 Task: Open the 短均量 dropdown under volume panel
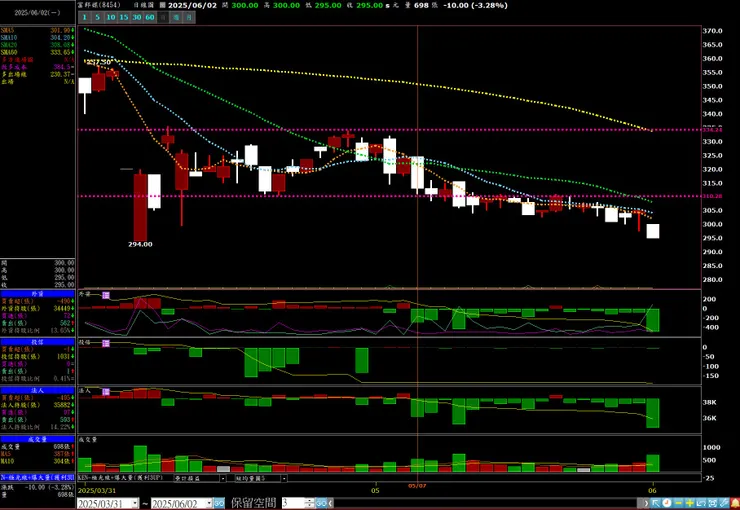284,478
